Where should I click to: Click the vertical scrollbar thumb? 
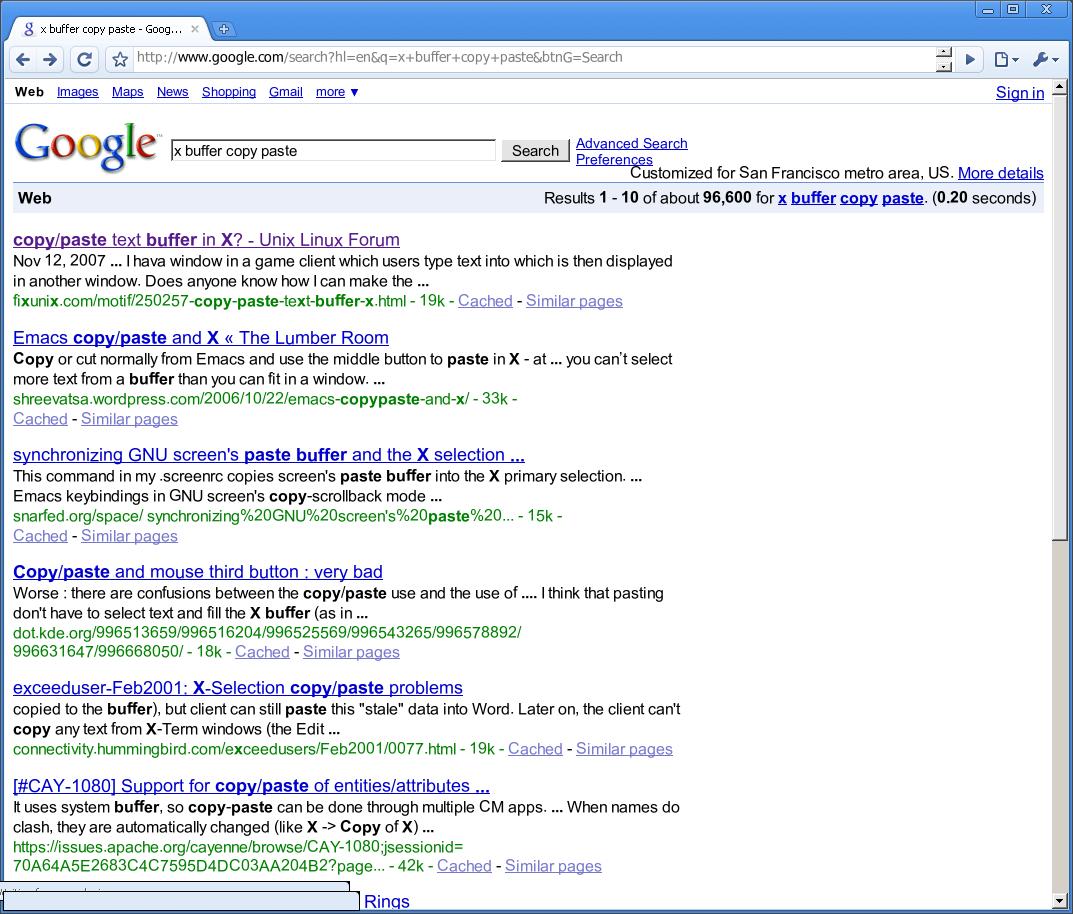1059,317
